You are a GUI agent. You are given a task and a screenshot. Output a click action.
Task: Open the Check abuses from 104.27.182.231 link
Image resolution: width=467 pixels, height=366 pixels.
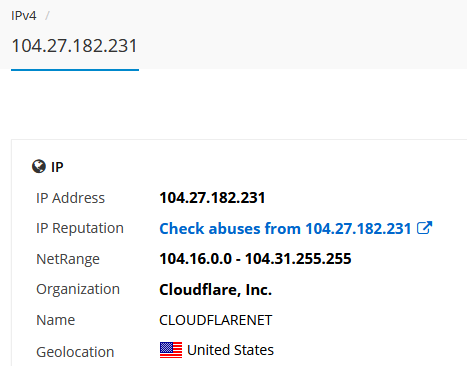click(x=285, y=229)
